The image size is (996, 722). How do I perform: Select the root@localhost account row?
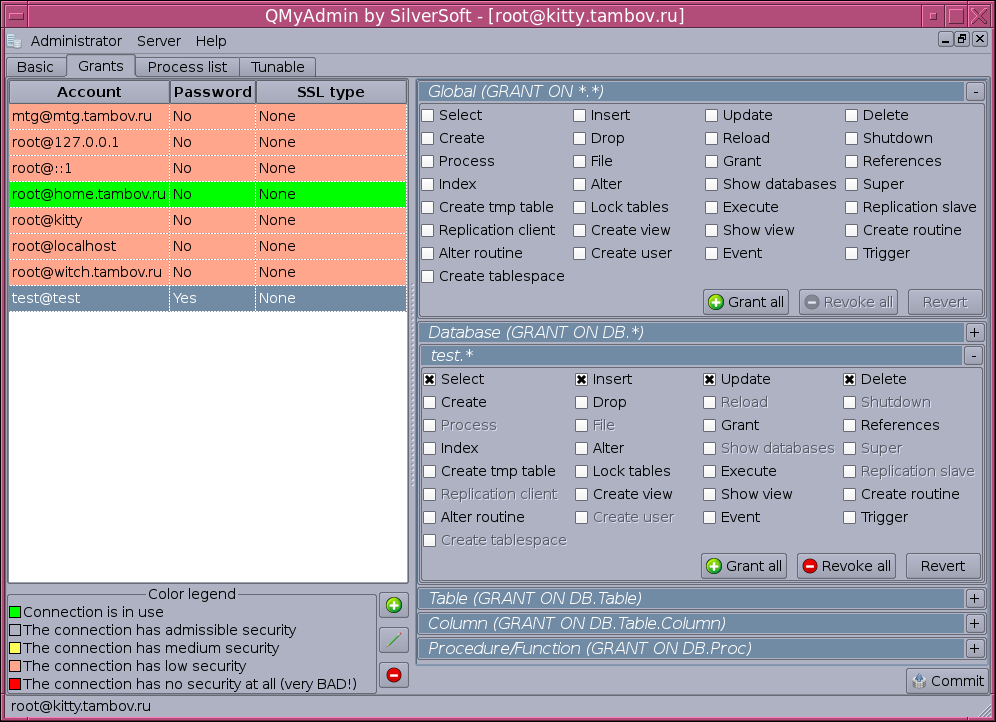coord(64,246)
